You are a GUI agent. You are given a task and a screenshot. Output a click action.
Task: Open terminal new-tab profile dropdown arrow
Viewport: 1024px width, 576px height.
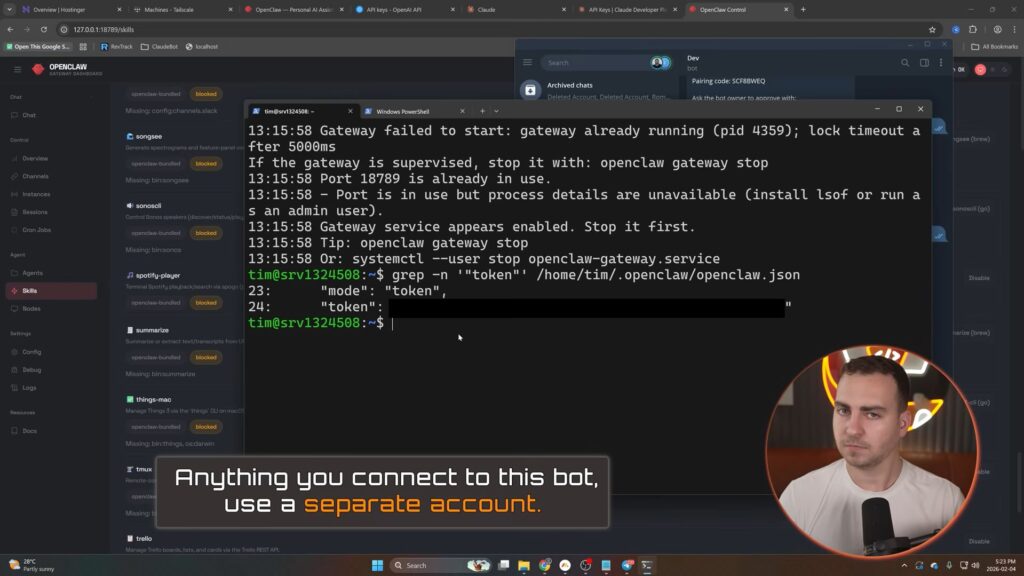496,111
